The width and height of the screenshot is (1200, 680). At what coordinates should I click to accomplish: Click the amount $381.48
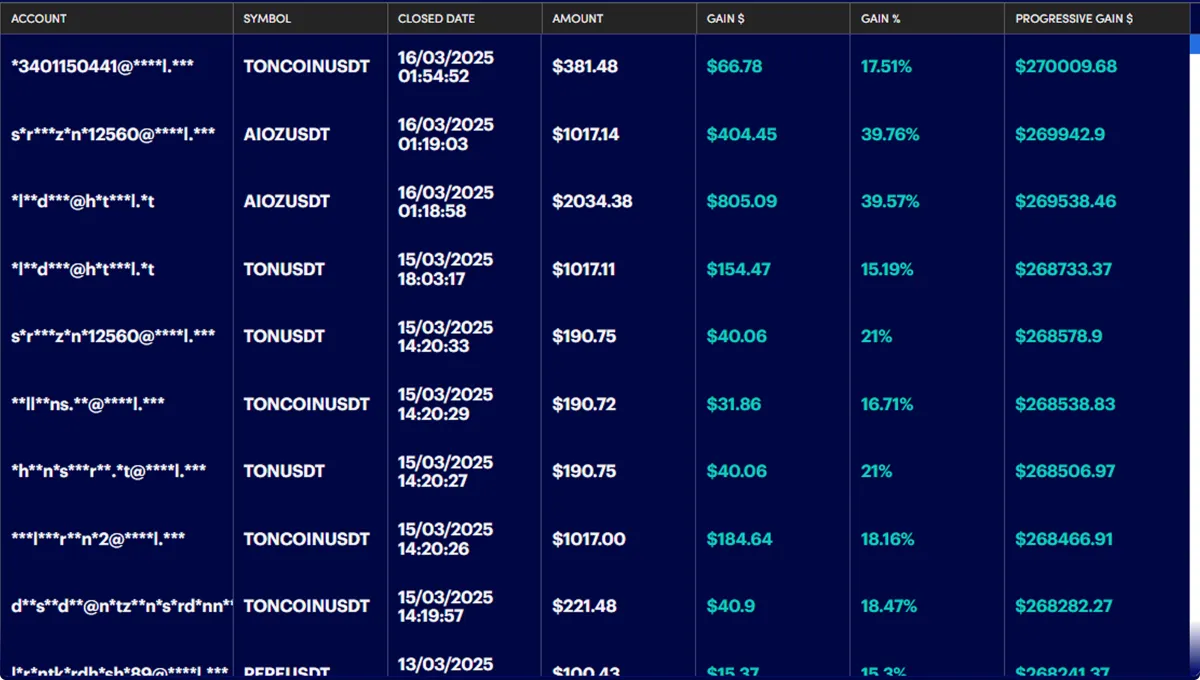click(585, 67)
